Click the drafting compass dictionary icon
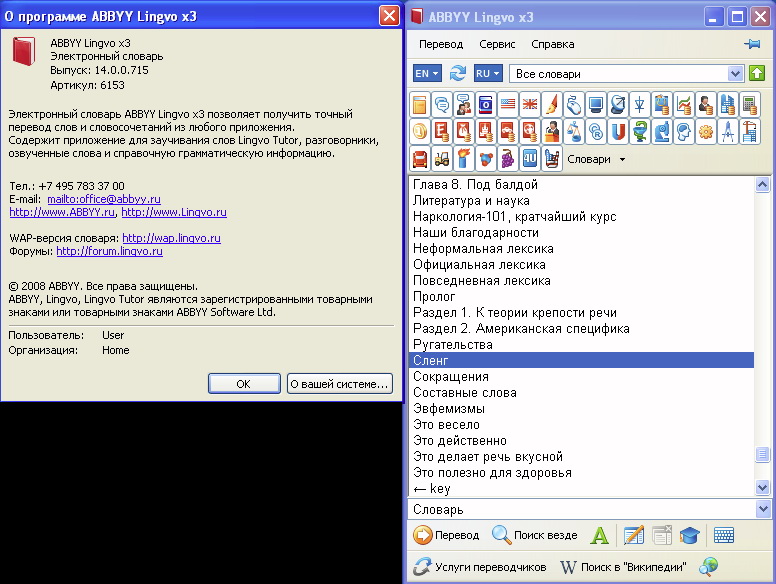Image resolution: width=776 pixels, height=584 pixels. pyautogui.click(x=728, y=132)
